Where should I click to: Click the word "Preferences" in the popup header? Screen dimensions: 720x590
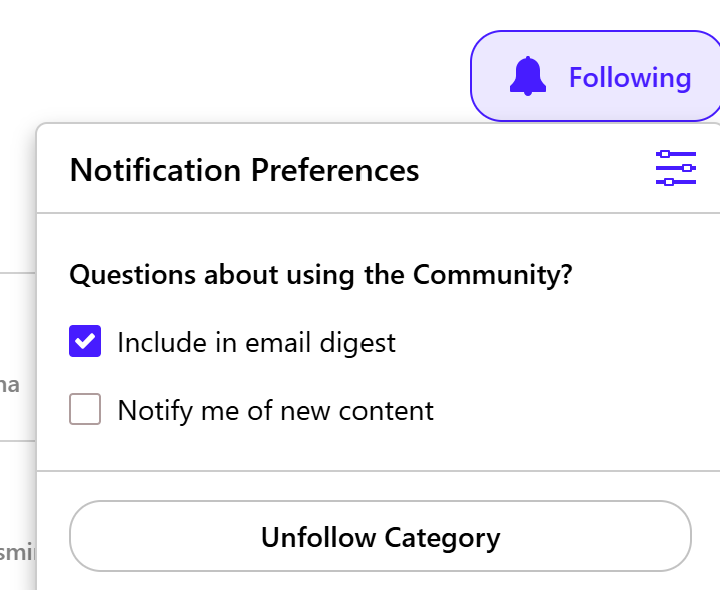pos(334,170)
